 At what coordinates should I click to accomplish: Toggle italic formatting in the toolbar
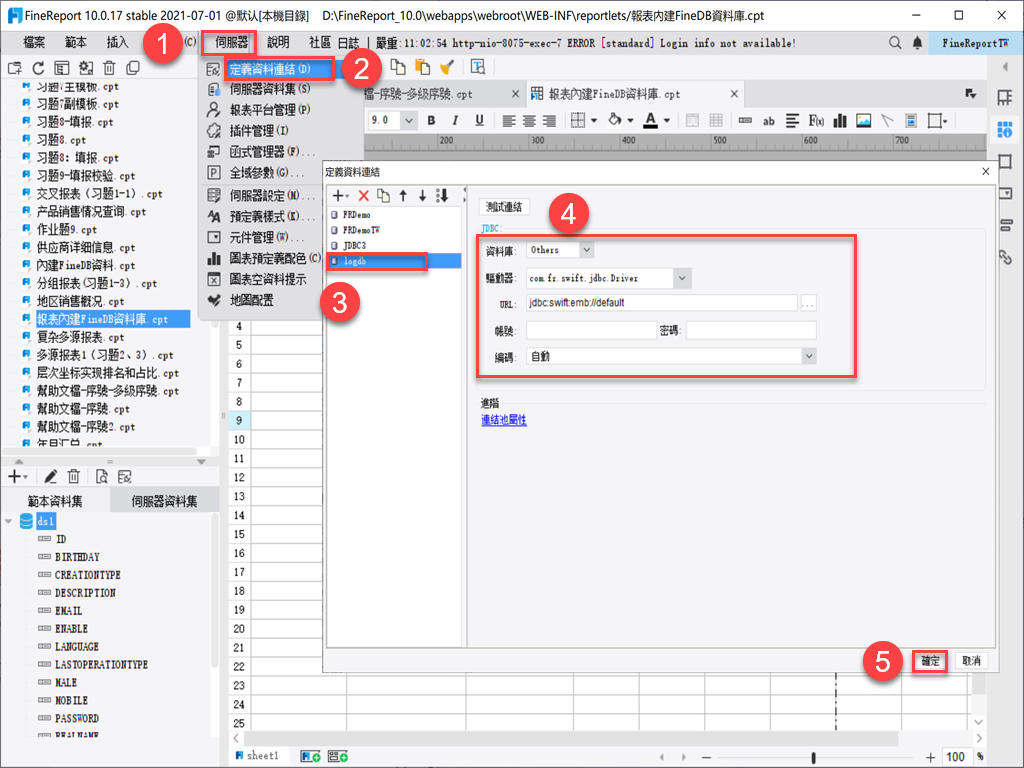[x=453, y=121]
